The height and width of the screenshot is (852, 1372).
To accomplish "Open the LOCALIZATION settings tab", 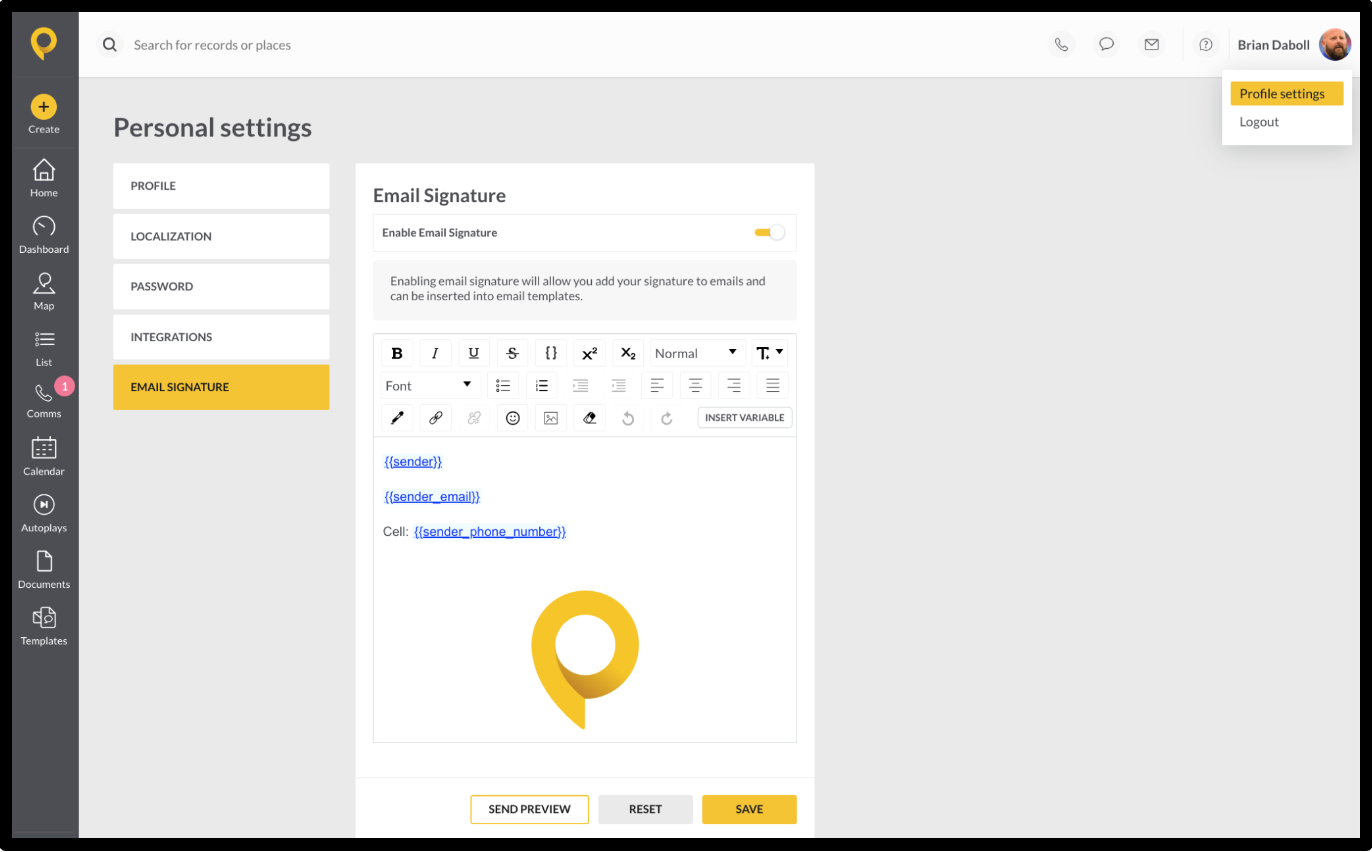I will [221, 236].
